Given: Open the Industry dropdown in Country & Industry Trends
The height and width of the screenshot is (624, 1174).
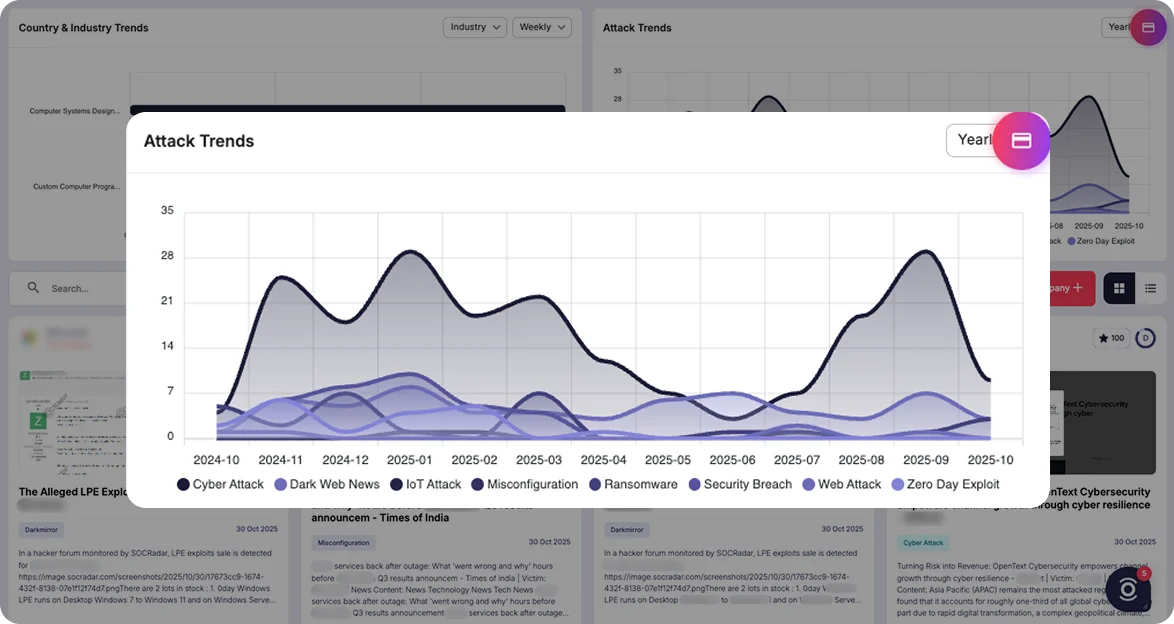Looking at the screenshot, I should (475, 27).
